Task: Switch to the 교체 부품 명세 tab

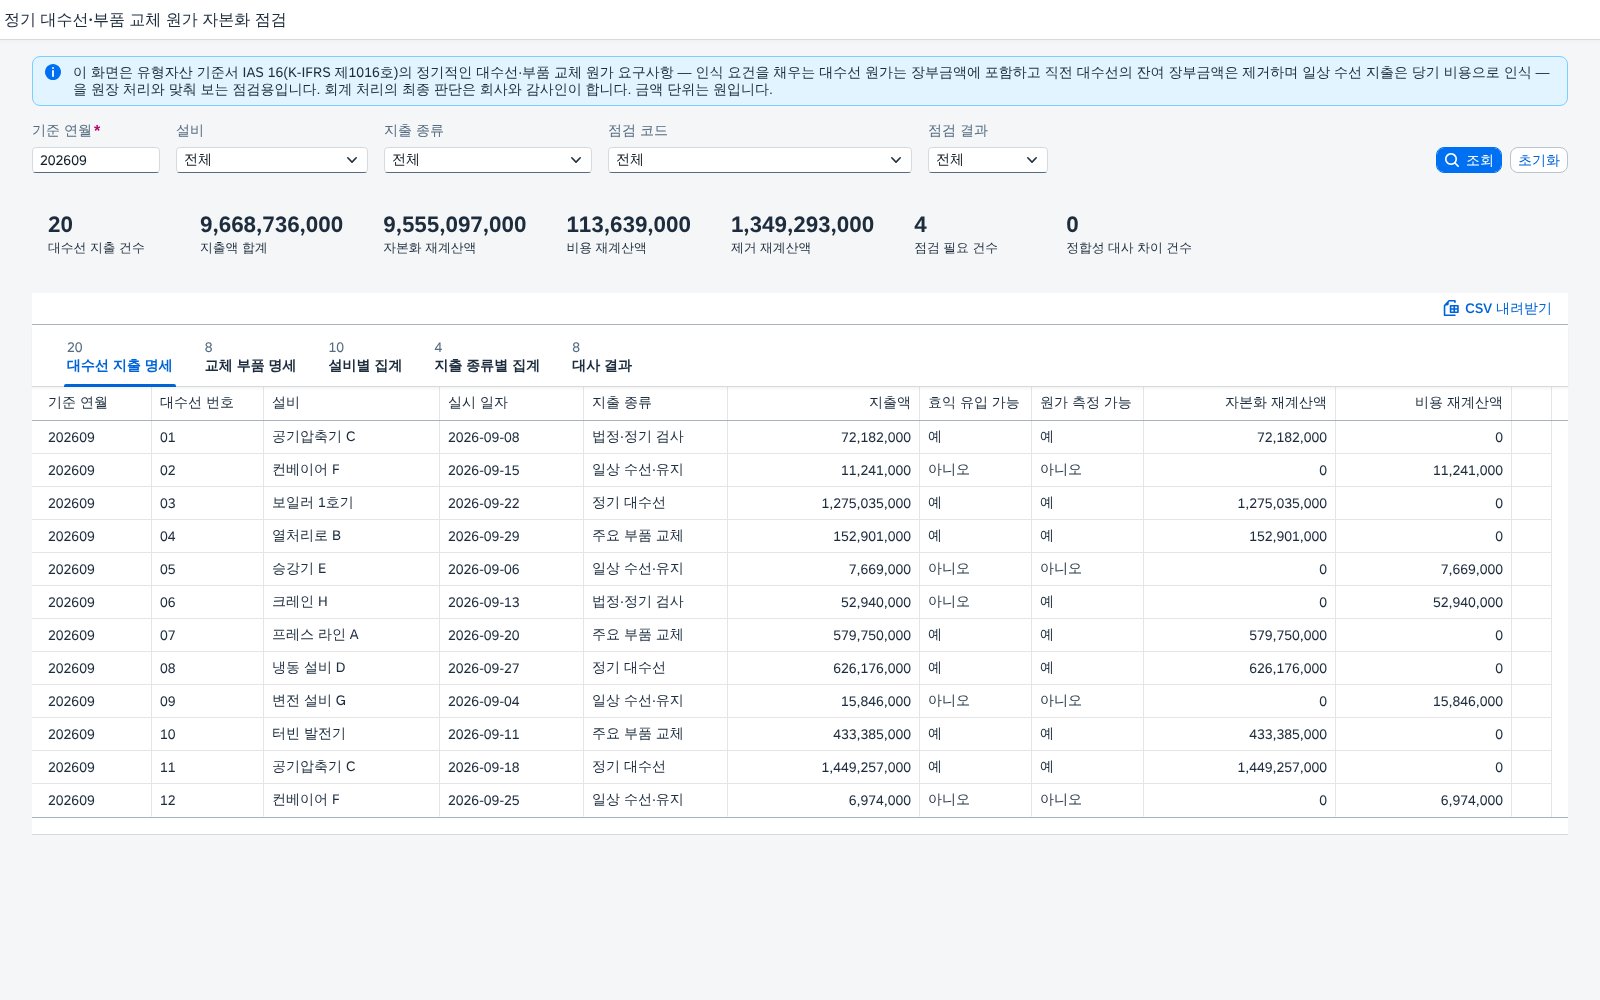Action: pyautogui.click(x=250, y=357)
